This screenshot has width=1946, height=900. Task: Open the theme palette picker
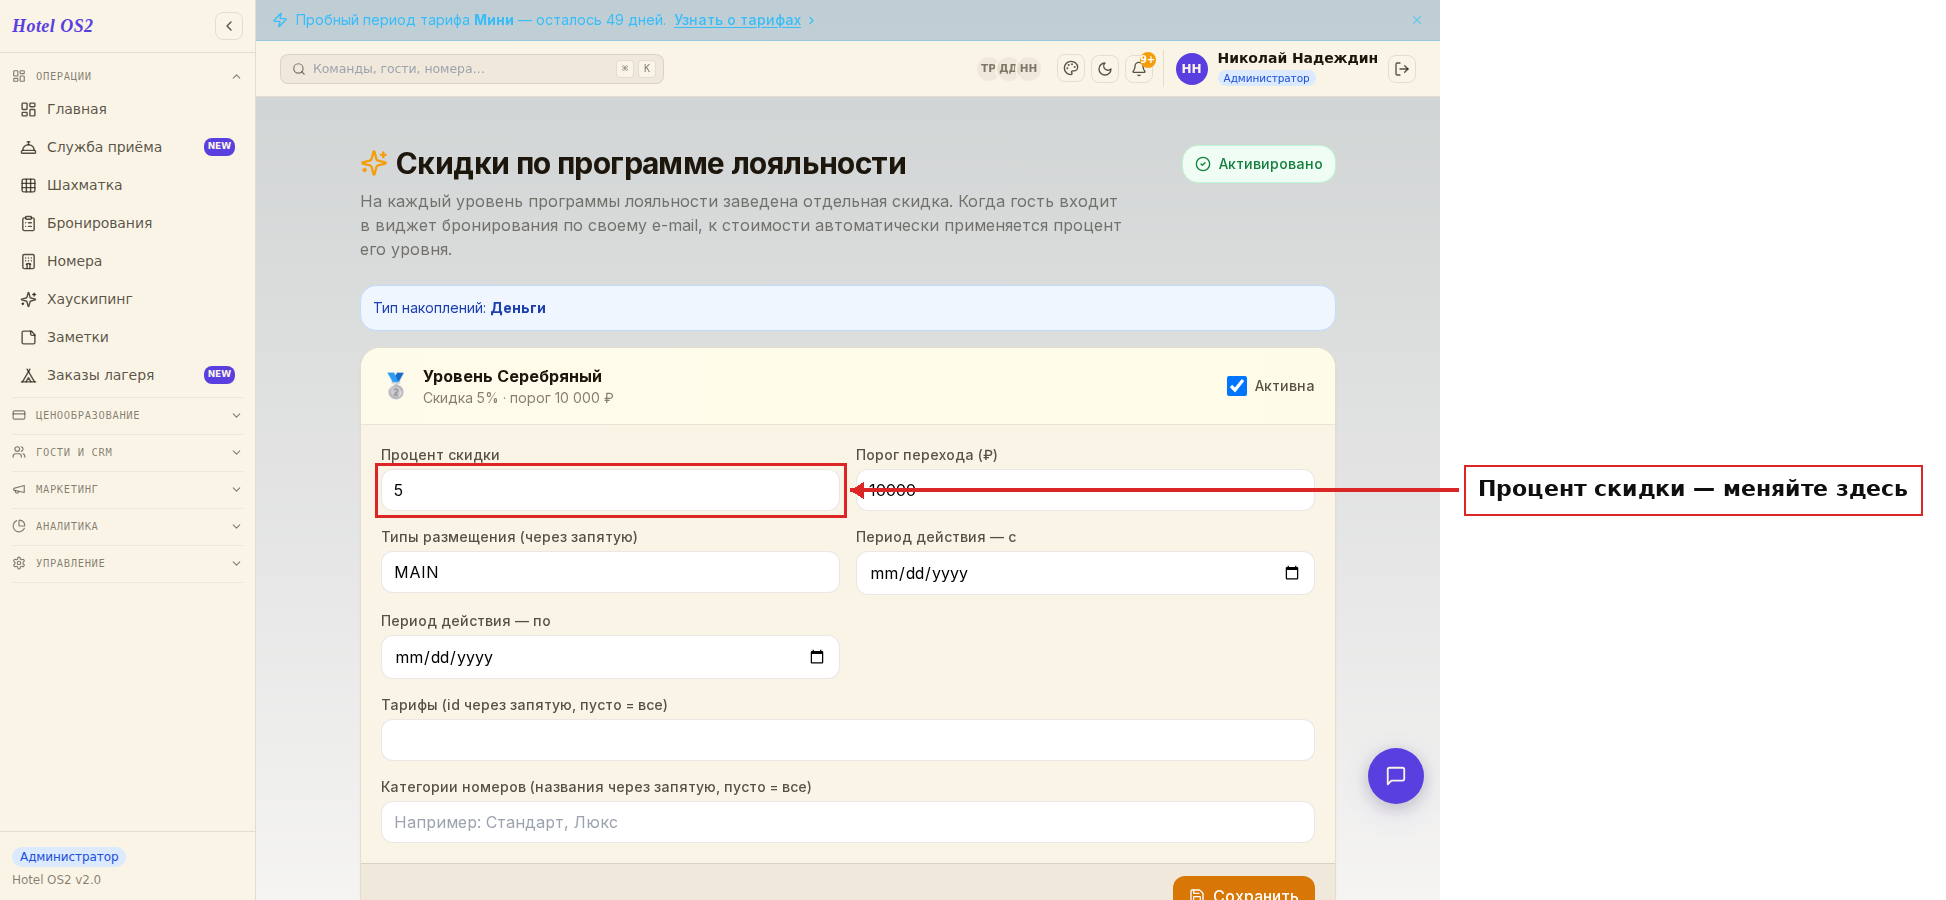coord(1071,69)
